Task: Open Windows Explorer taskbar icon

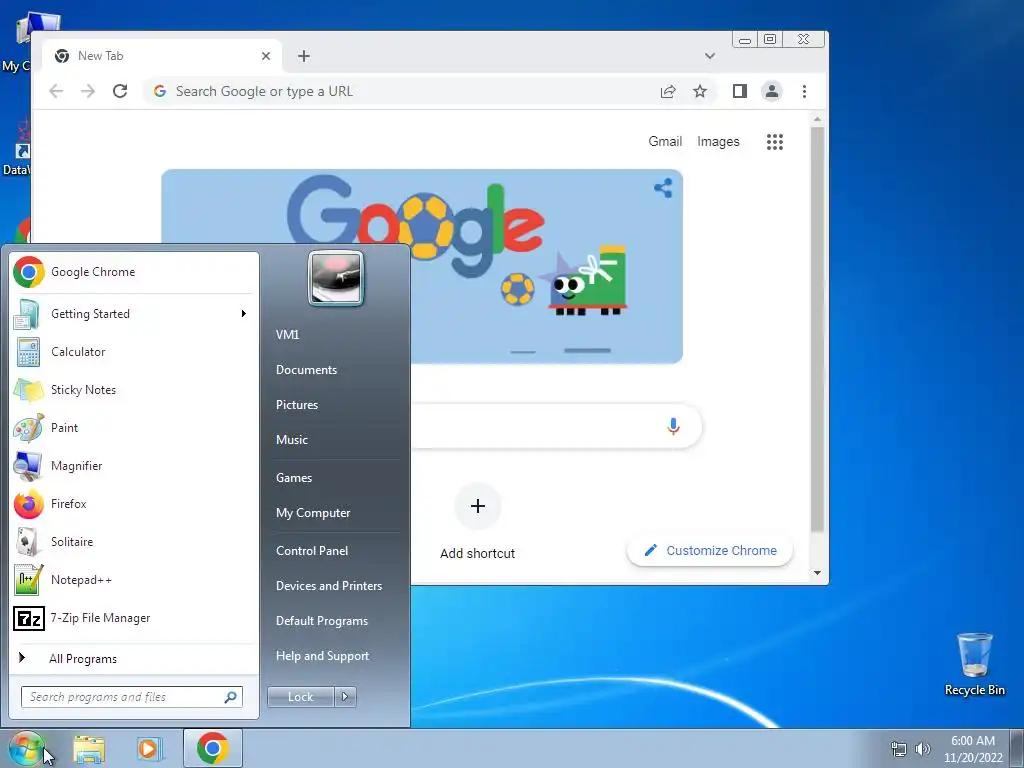Action: 89,749
